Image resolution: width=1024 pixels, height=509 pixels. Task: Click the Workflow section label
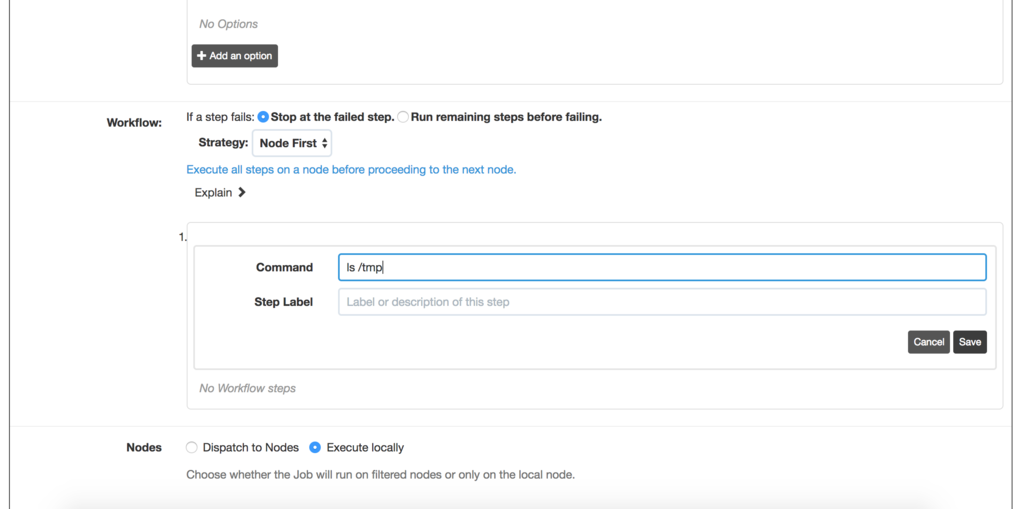coord(134,123)
